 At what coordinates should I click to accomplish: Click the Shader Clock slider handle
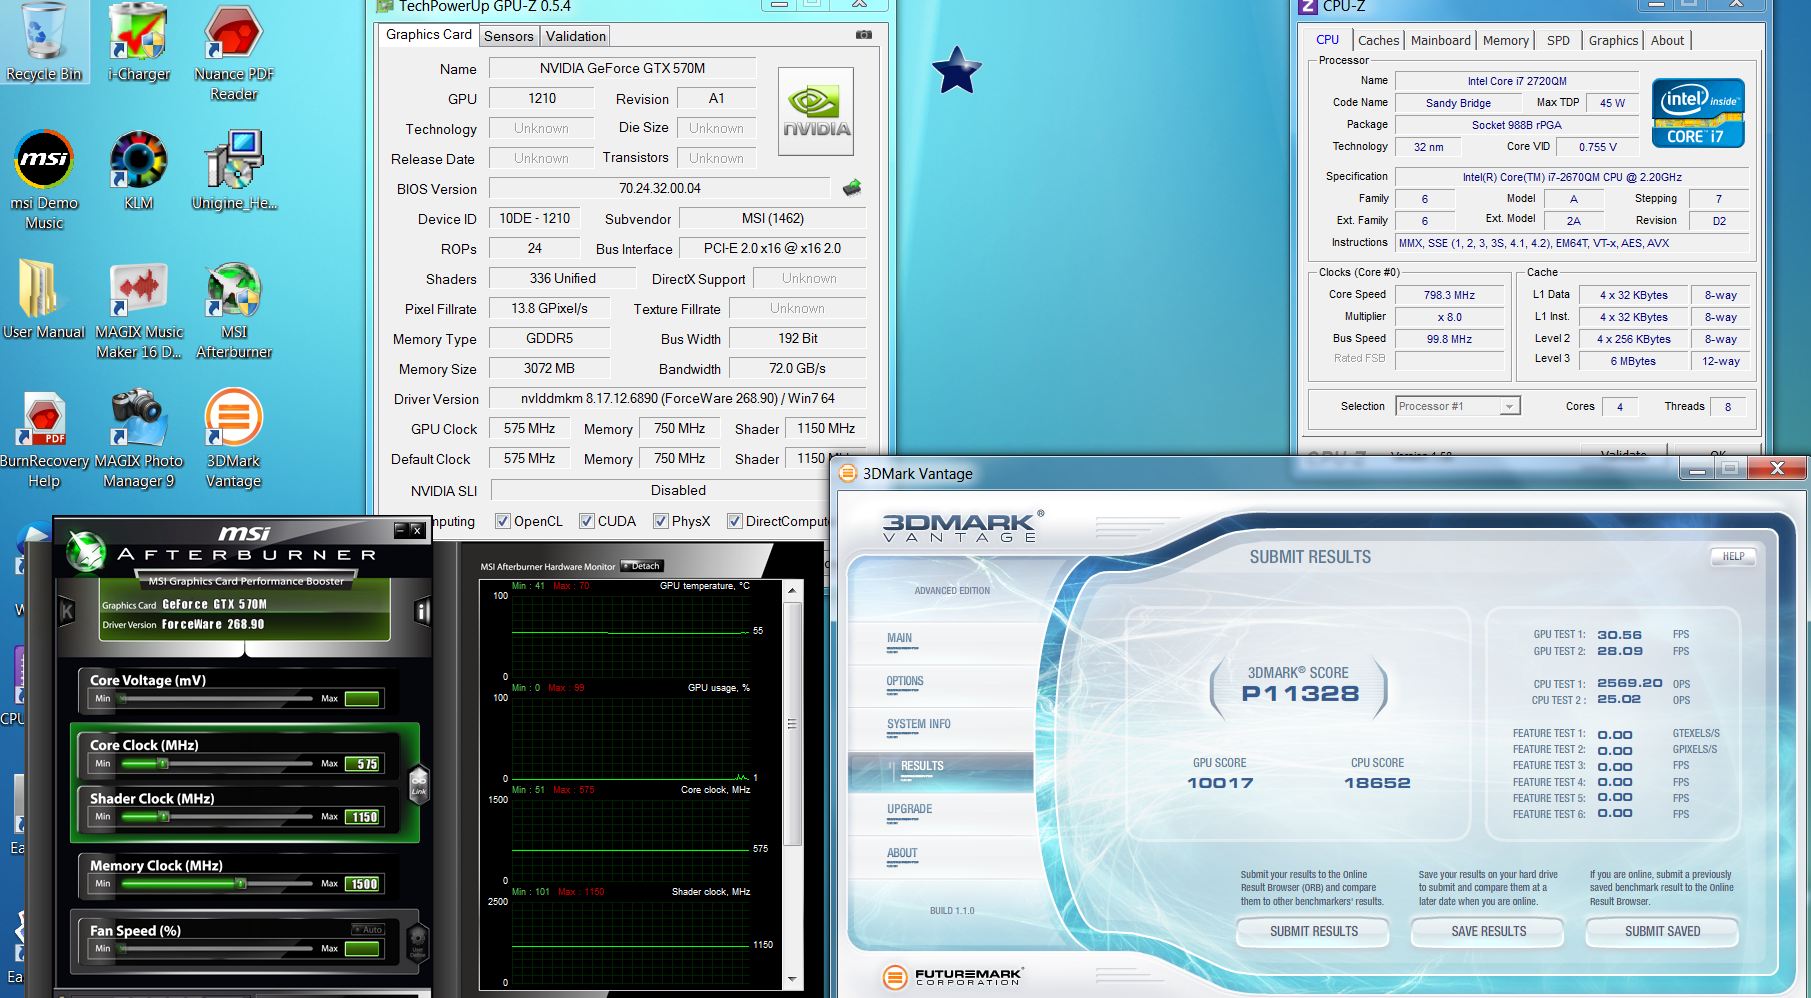(163, 816)
